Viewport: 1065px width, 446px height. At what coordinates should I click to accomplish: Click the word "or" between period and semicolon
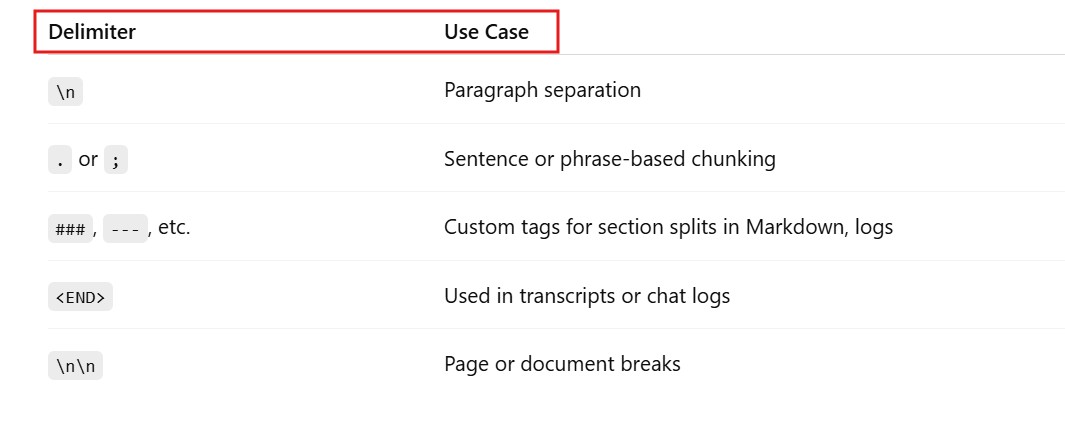tap(88, 159)
